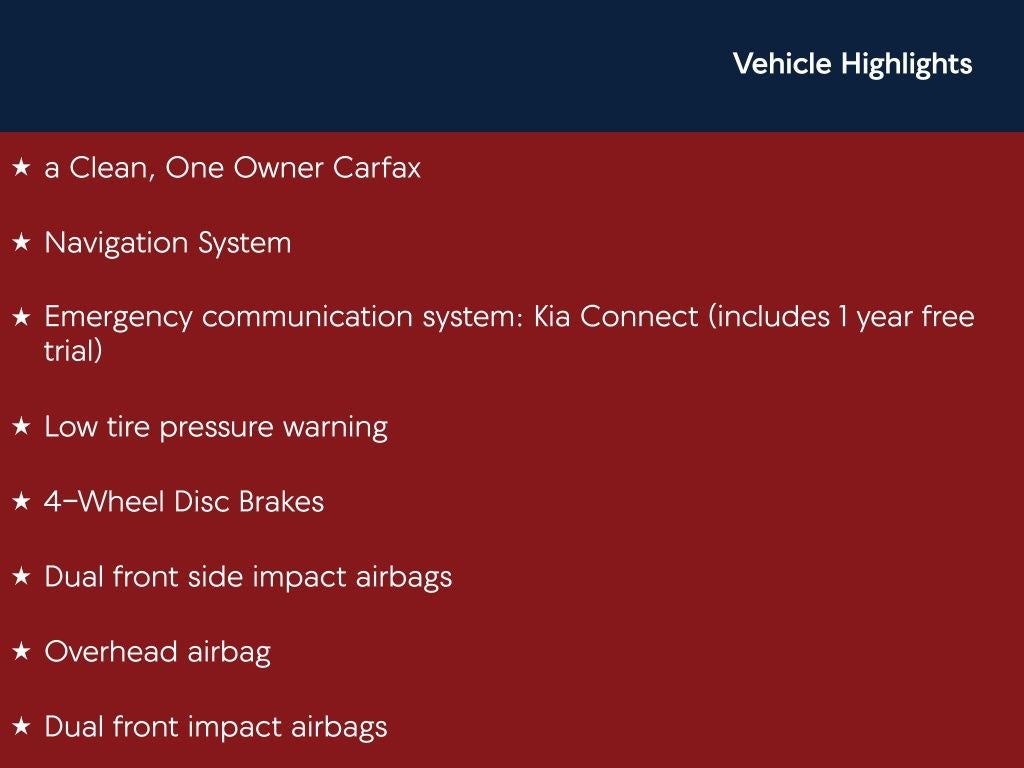This screenshot has height=768, width=1024.
Task: Click the Dual front impact airbags text
Action: pyautogui.click(x=215, y=727)
